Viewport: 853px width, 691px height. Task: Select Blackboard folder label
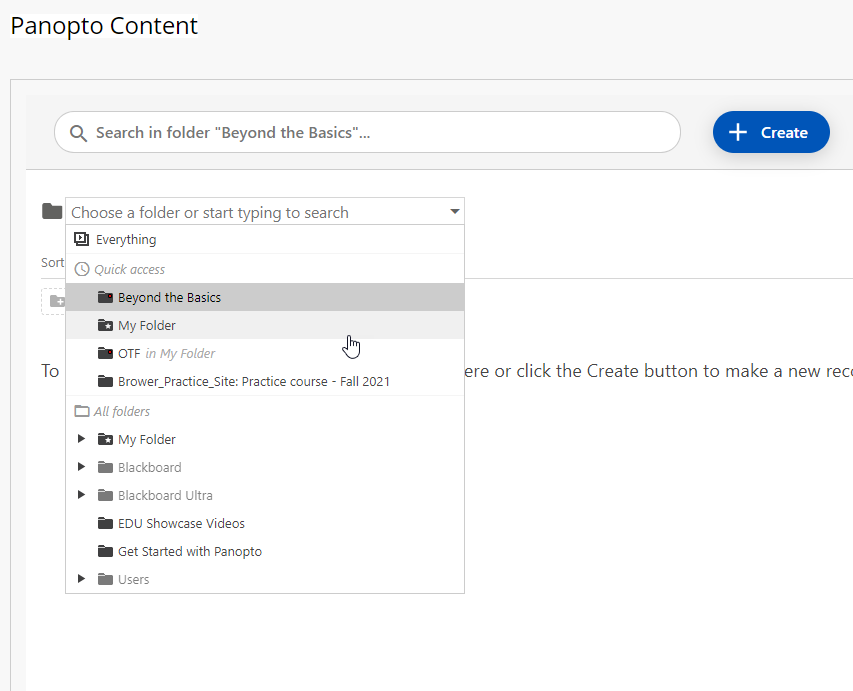(150, 467)
